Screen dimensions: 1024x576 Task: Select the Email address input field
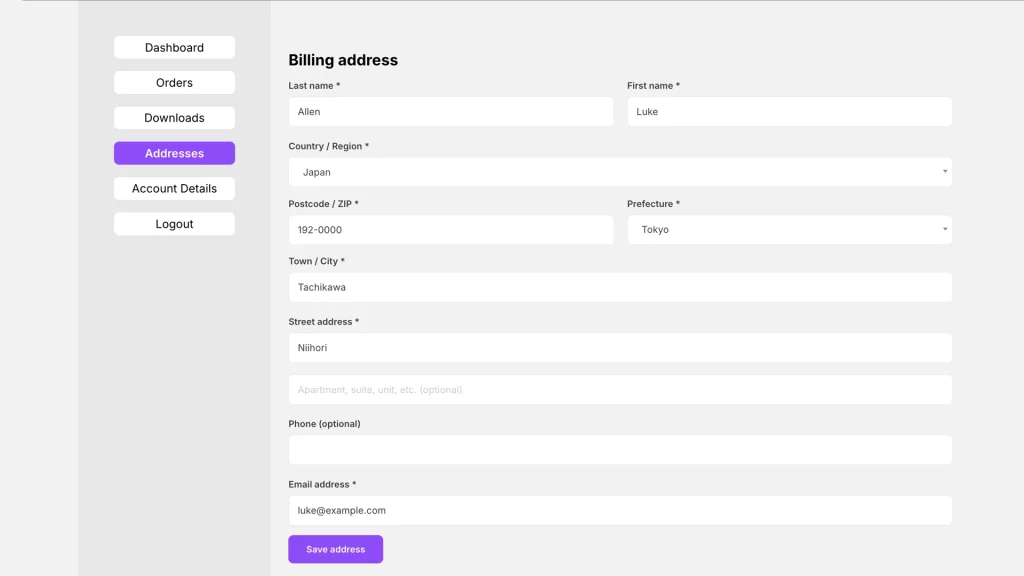pyautogui.click(x=619, y=510)
